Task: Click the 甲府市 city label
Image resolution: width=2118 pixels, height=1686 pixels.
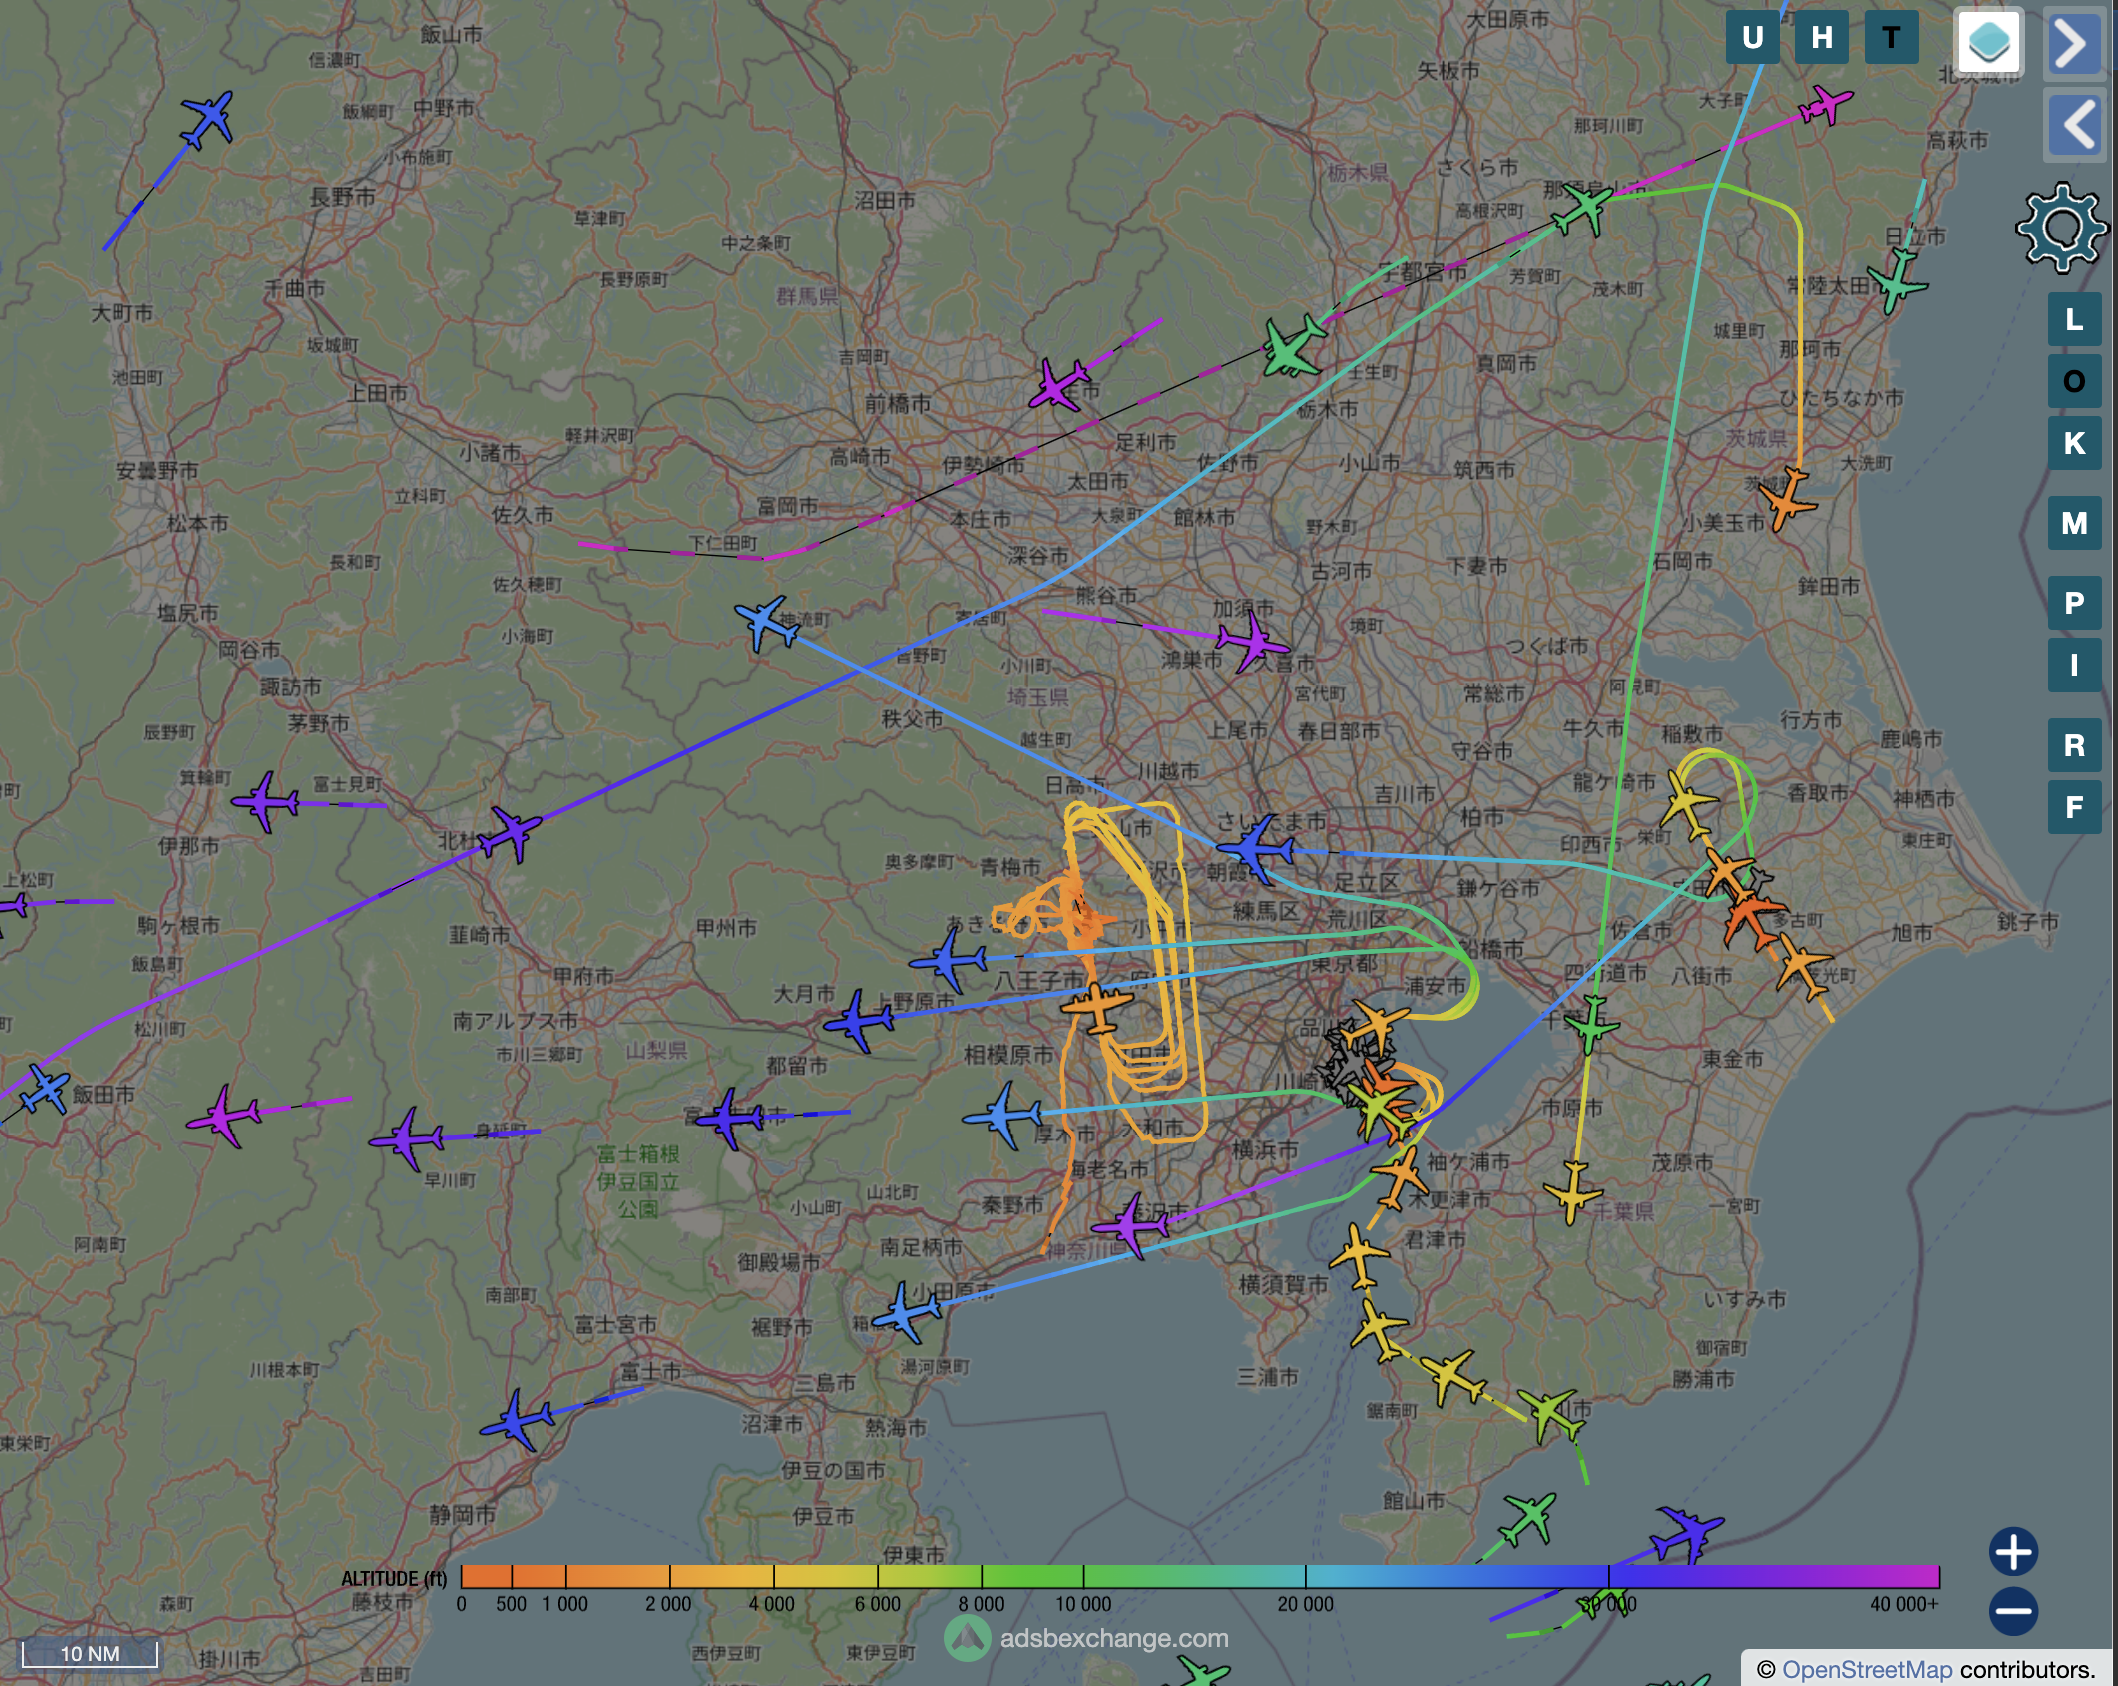Action: [583, 975]
